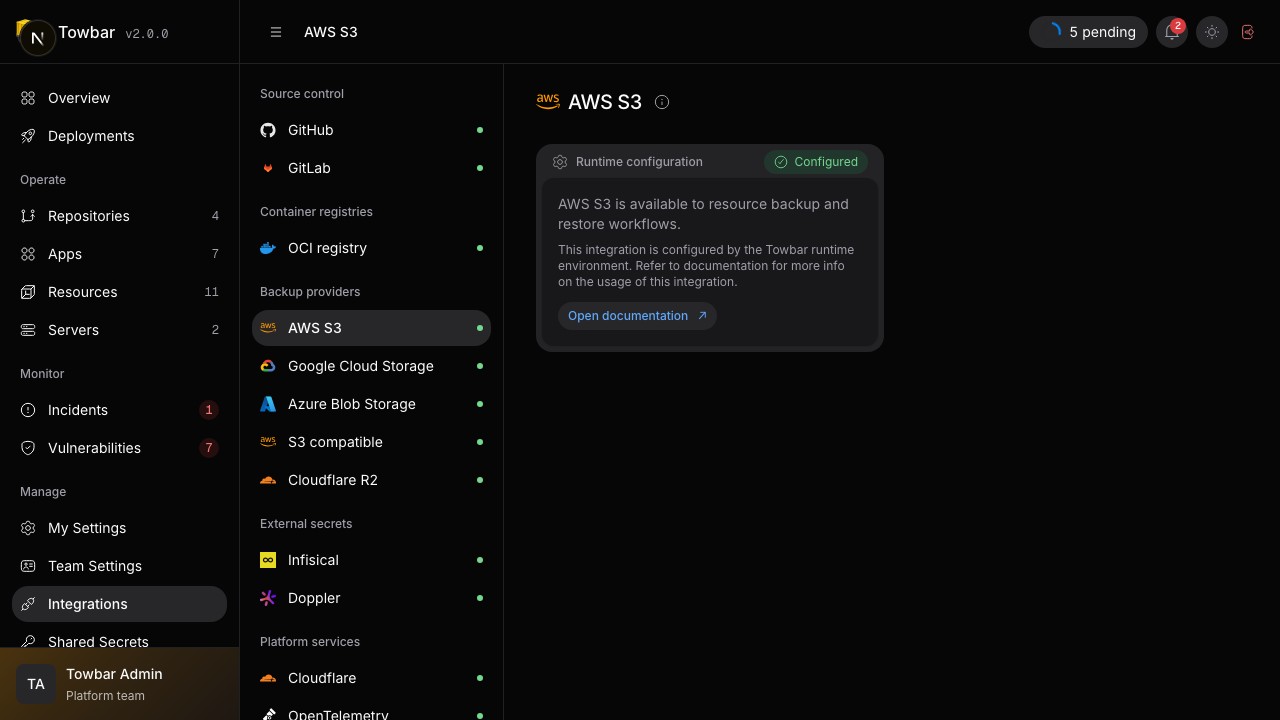Click the Azure Blob Storage logo icon

tap(268, 404)
